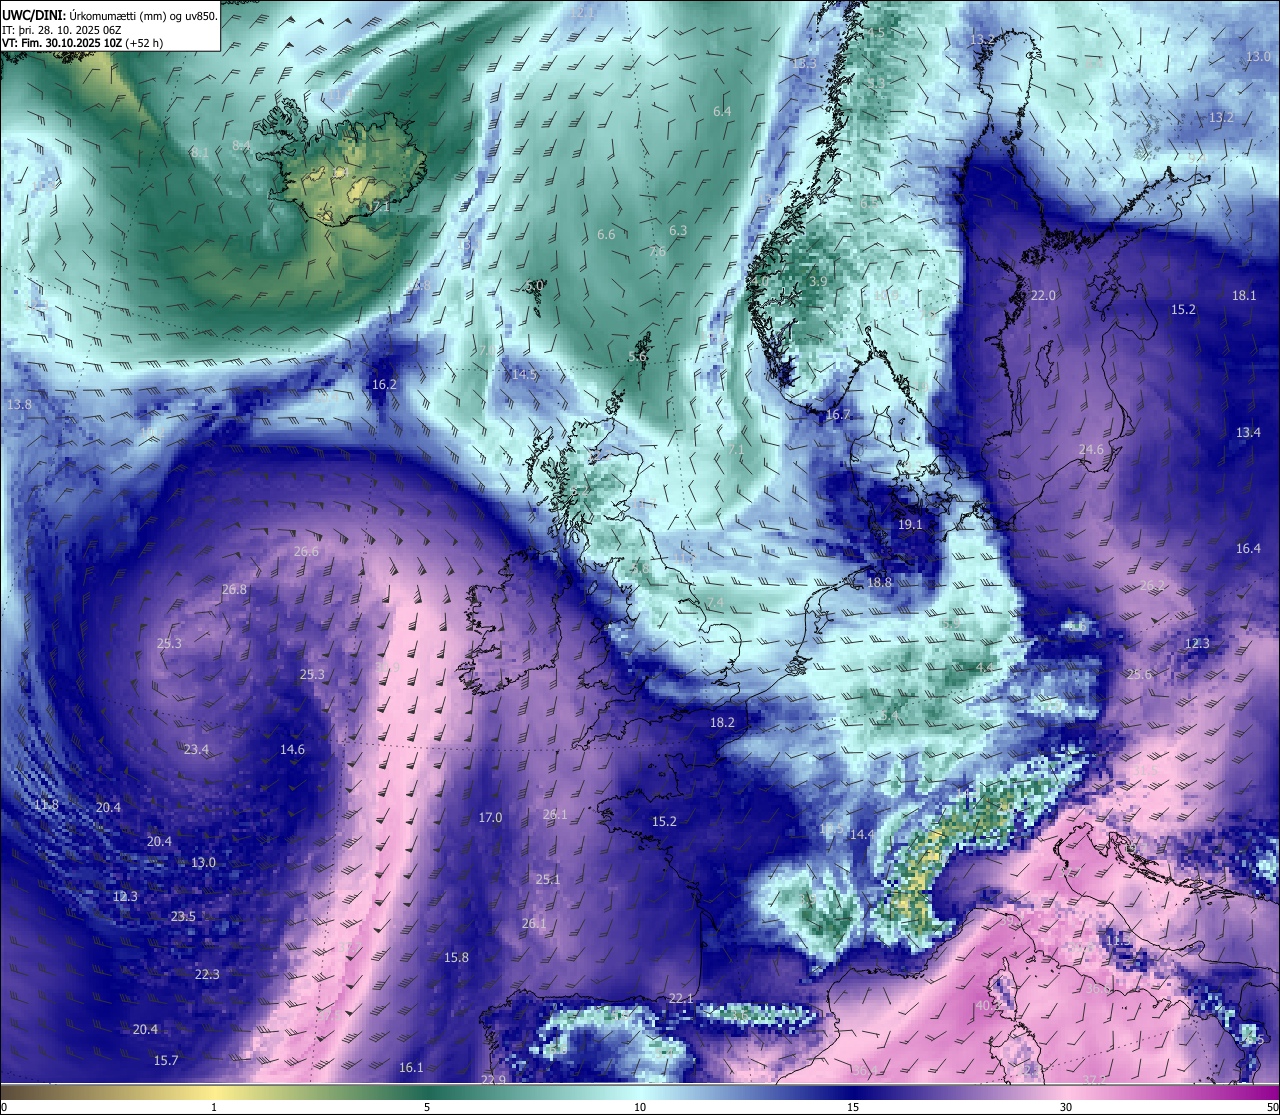Click the 16.2 value south of Iceland
The height and width of the screenshot is (1115, 1280).
[384, 384]
